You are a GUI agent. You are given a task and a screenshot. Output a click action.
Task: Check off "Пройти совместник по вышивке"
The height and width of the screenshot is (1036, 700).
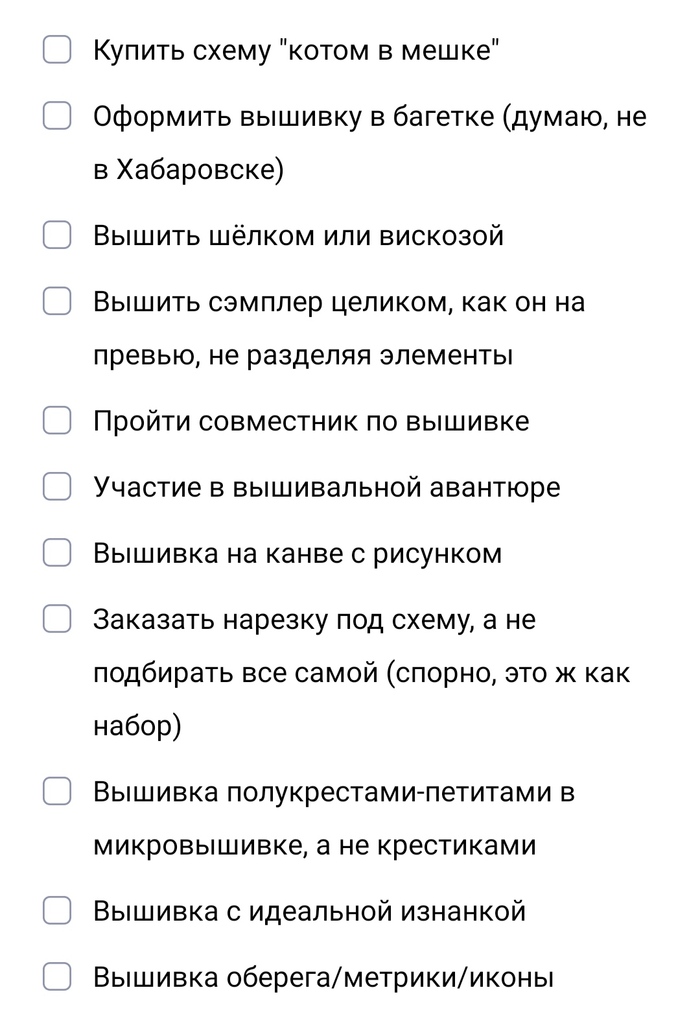57,421
